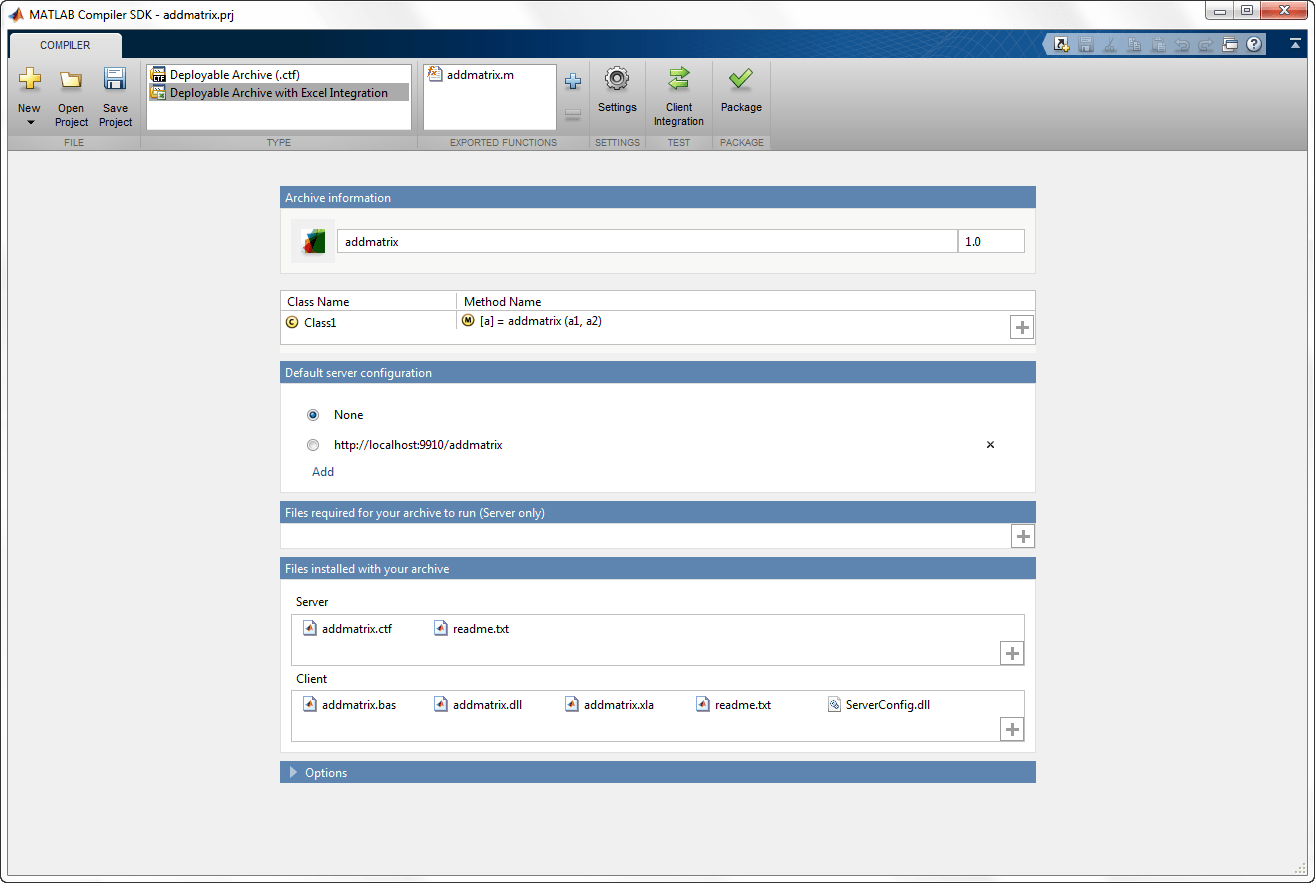The width and height of the screenshot is (1315, 883).
Task: Click the Save icon in quick access bar
Action: [1086, 44]
